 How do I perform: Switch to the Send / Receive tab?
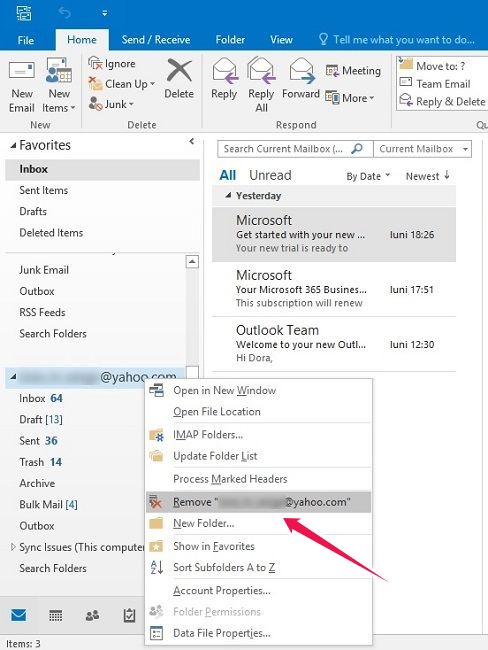(156, 39)
